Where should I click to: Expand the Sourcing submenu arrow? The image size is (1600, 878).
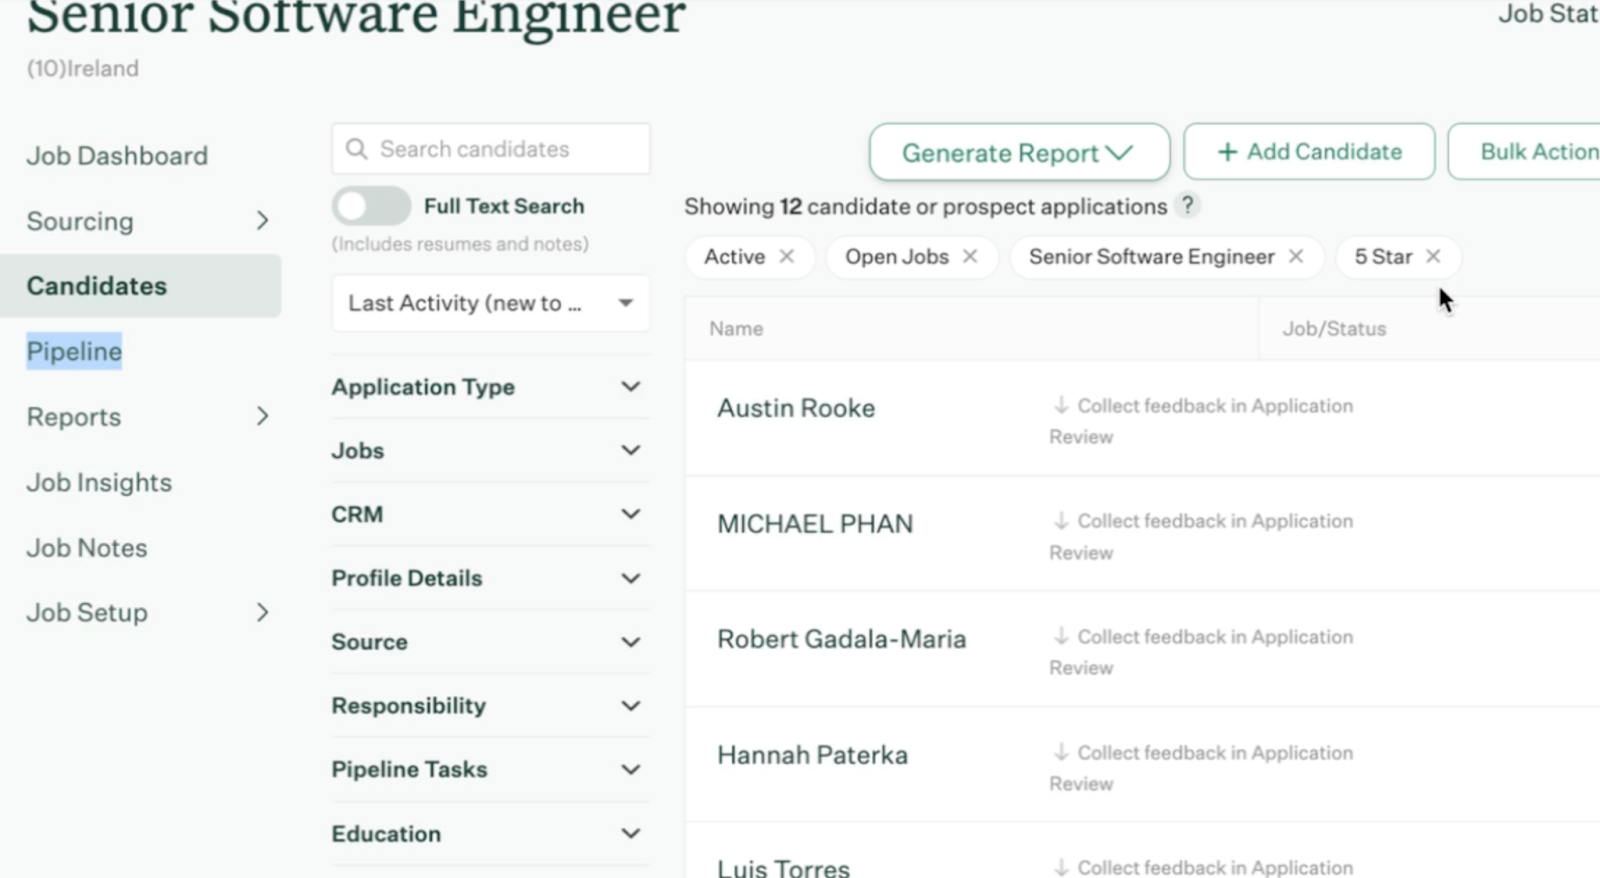point(262,221)
